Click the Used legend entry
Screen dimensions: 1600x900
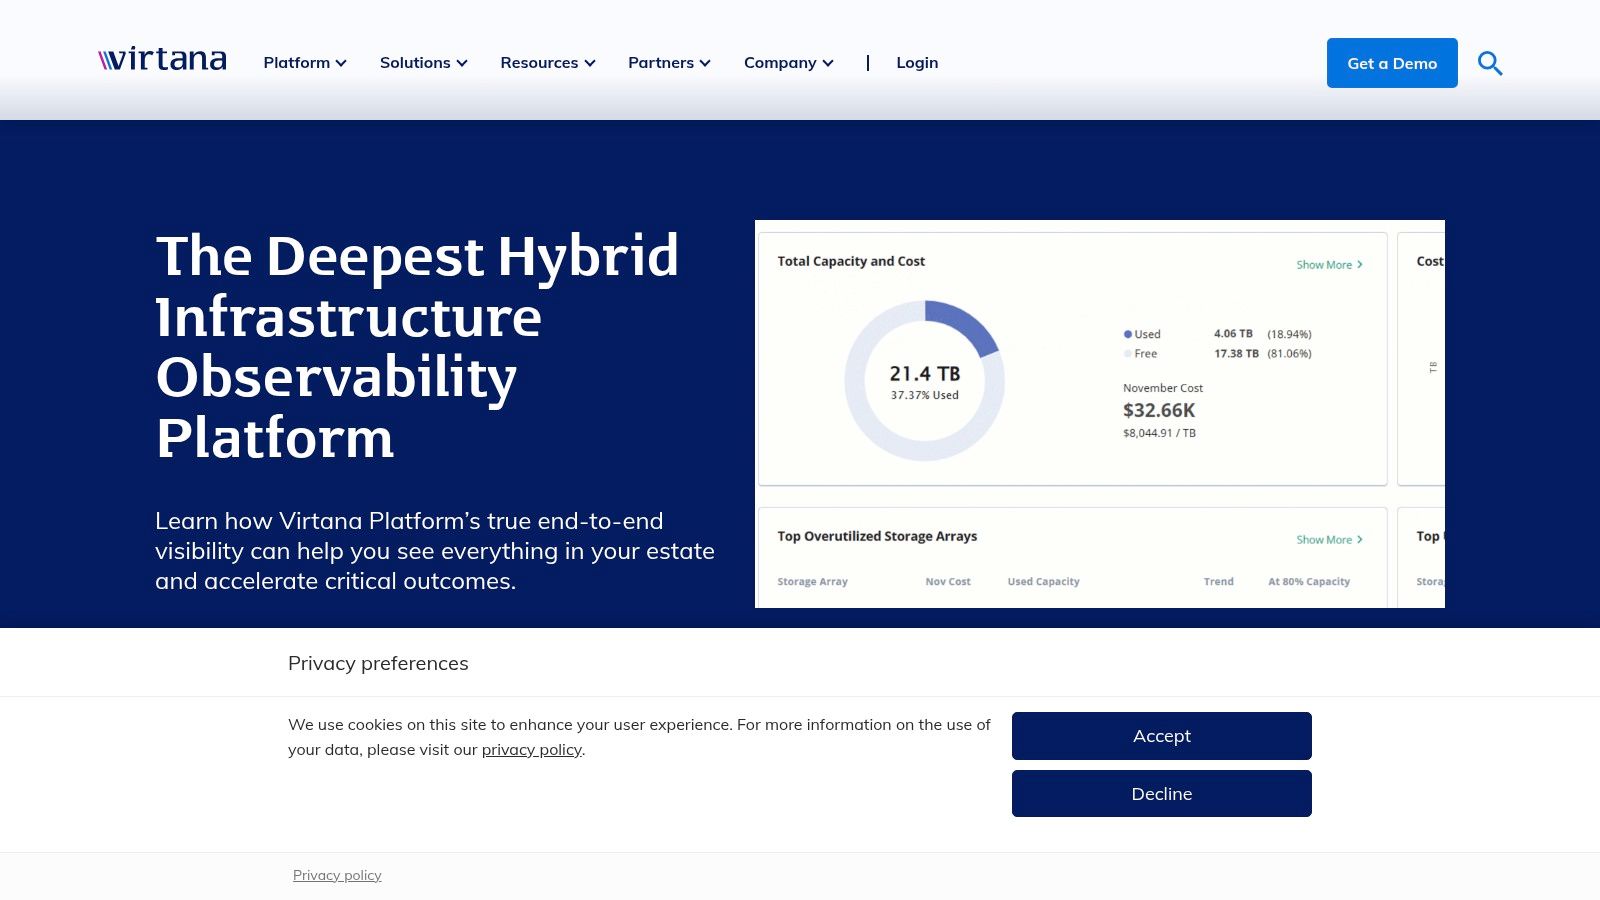(x=1142, y=334)
